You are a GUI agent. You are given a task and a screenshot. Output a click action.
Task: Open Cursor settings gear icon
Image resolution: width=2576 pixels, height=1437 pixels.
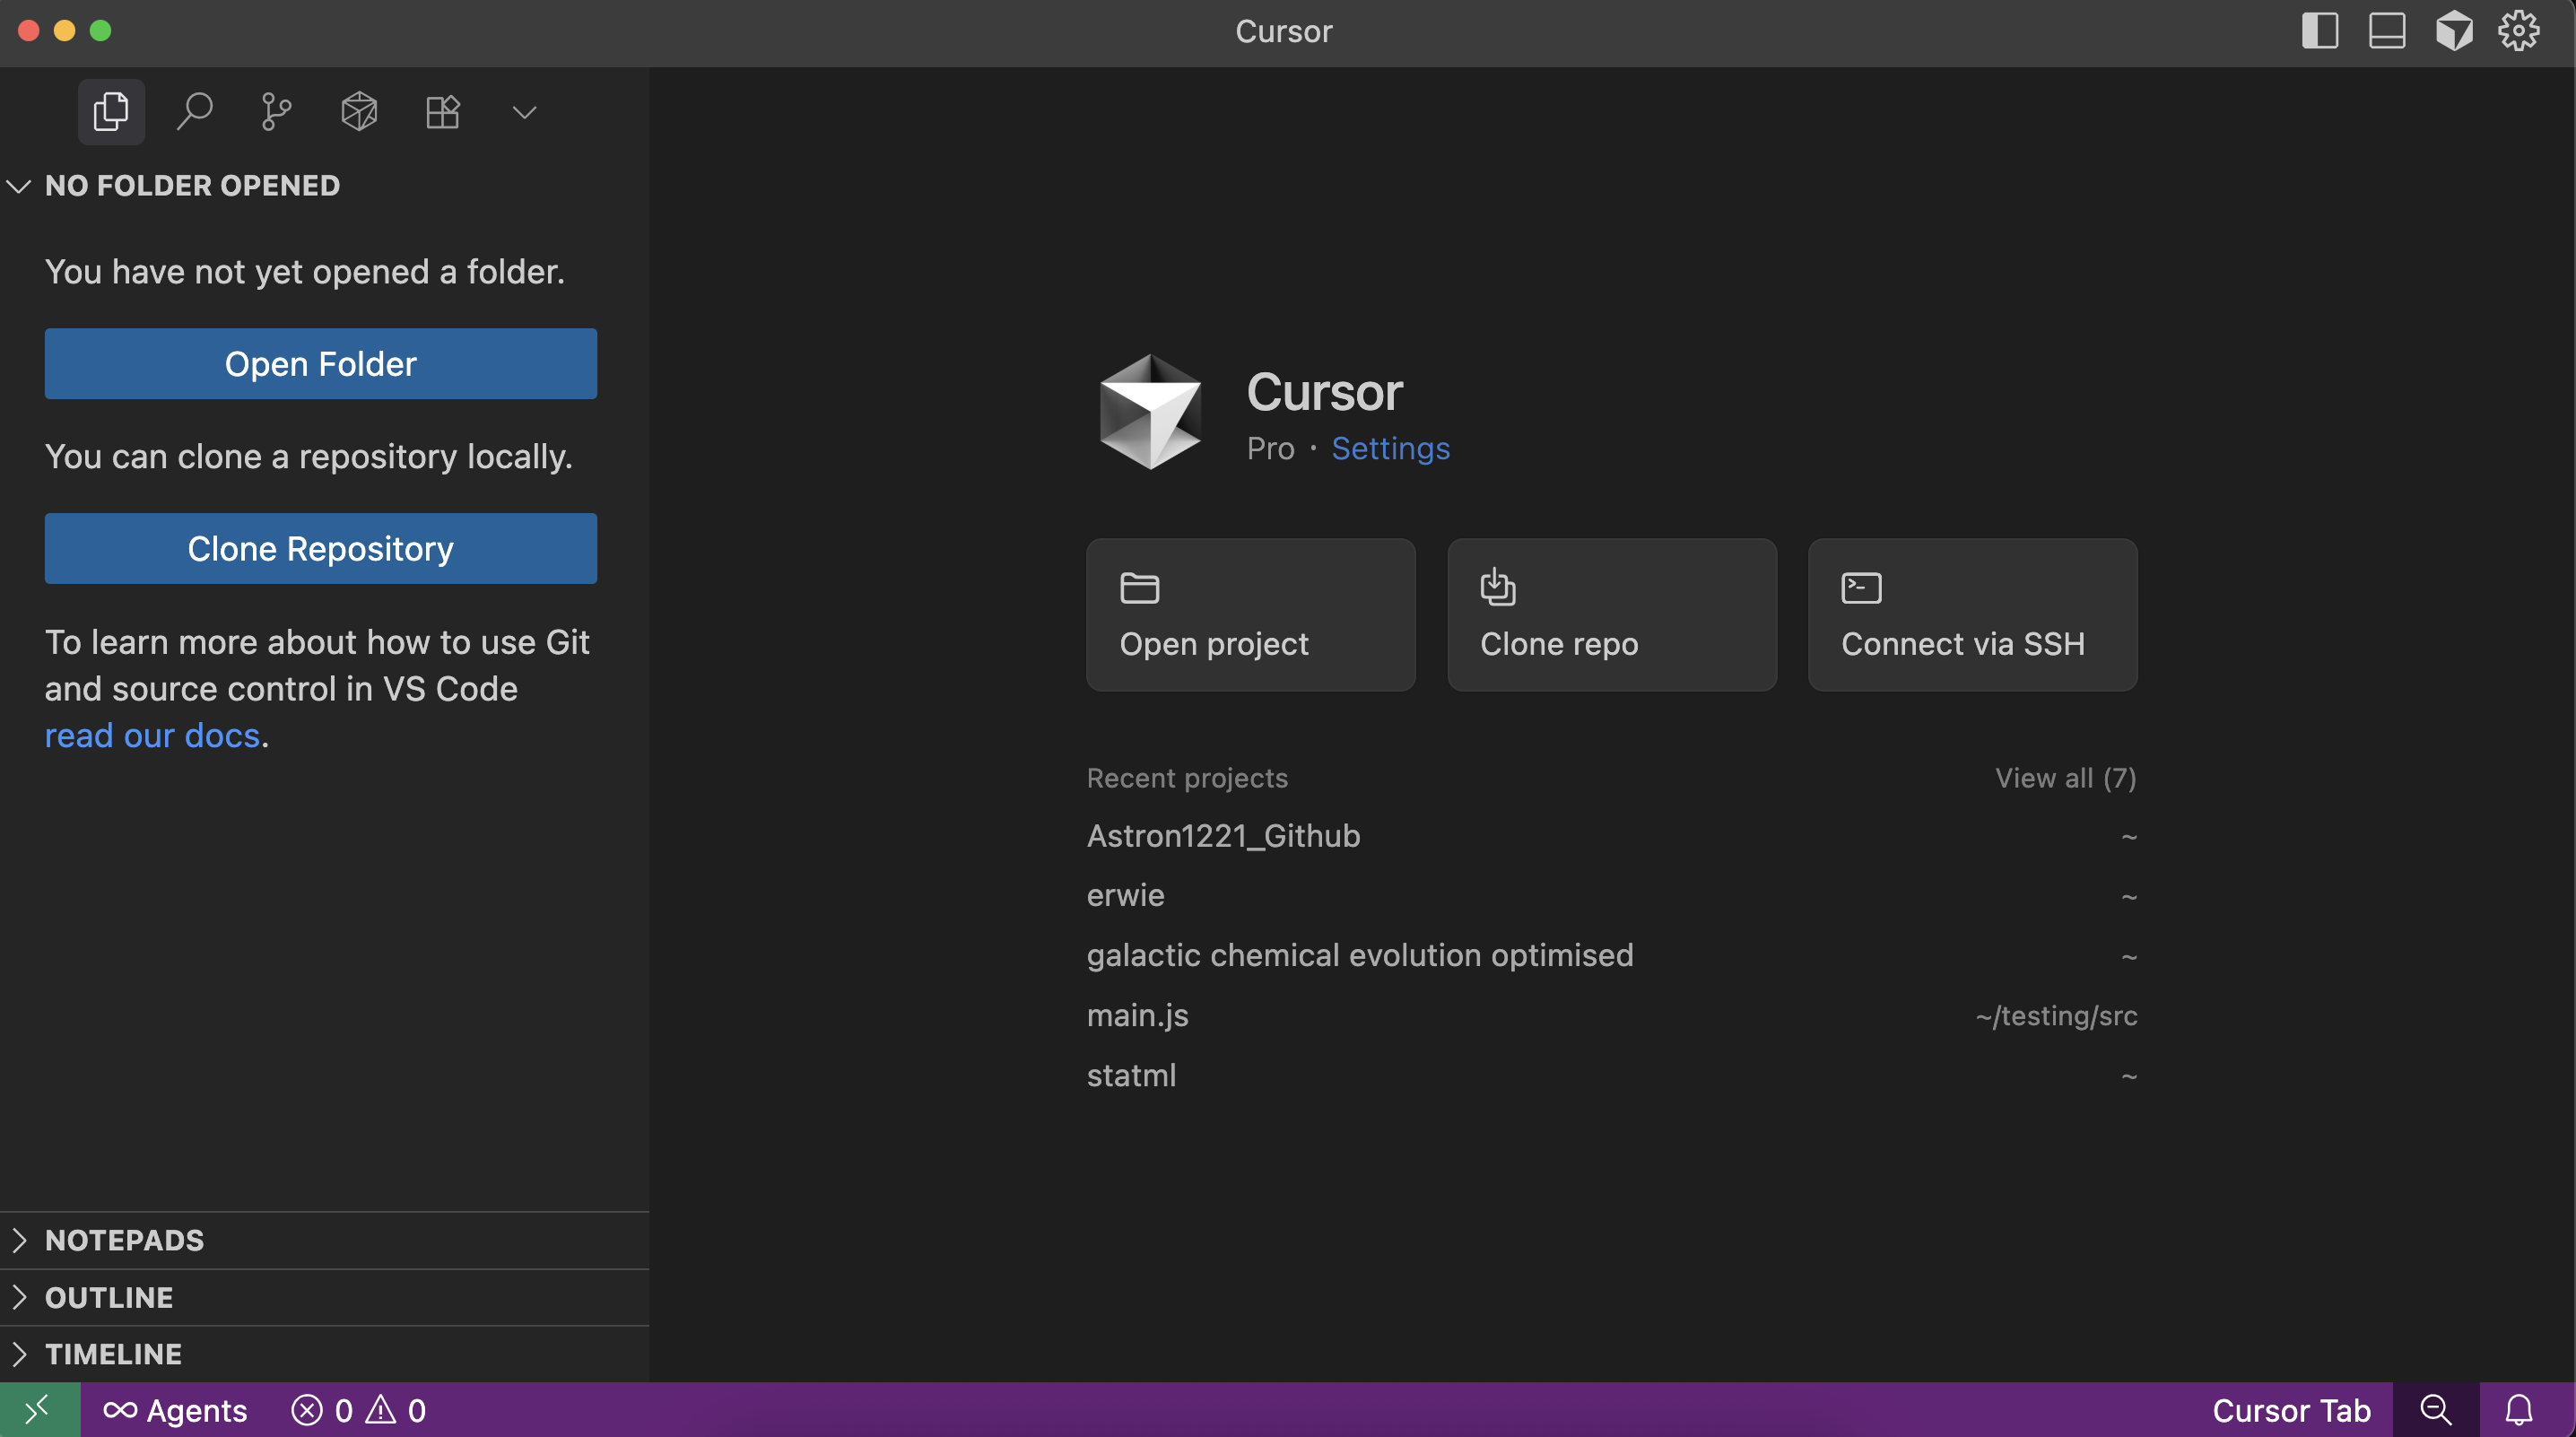point(2519,31)
